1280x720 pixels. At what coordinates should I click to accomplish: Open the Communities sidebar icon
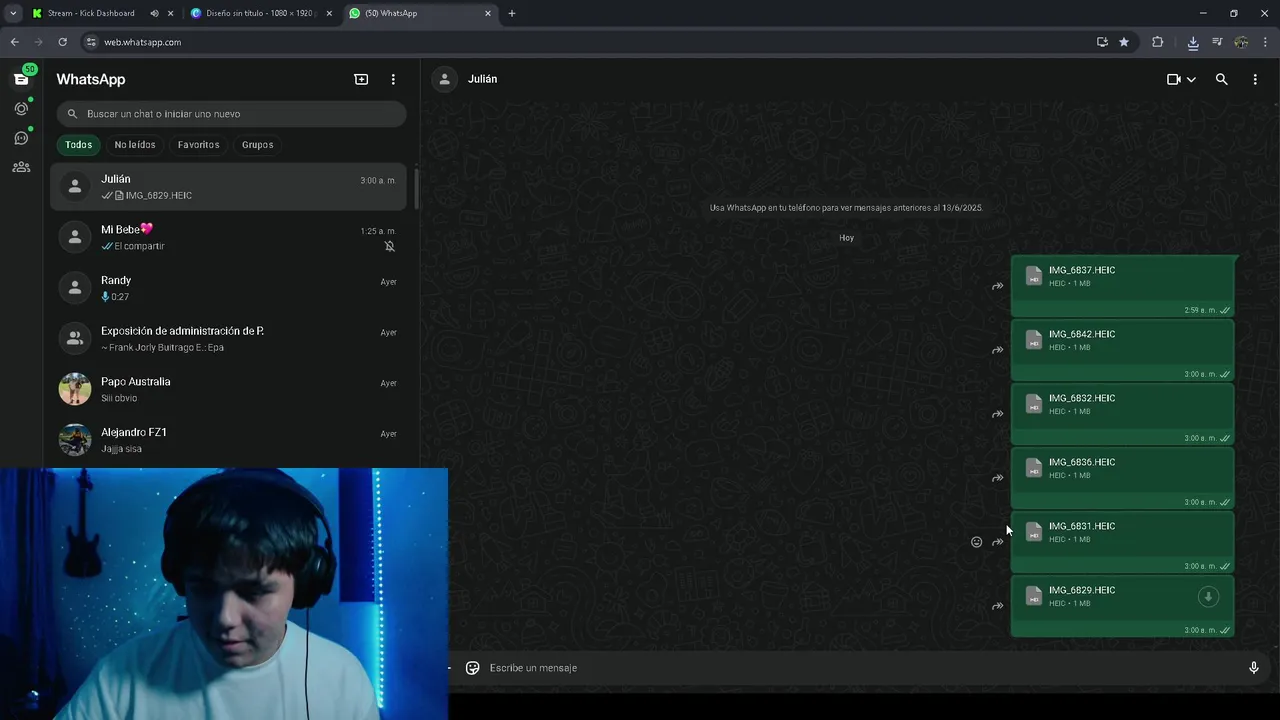(x=21, y=167)
